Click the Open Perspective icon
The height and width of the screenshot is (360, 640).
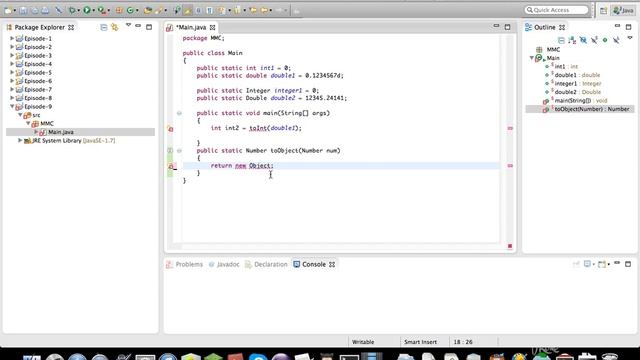(x=603, y=11)
